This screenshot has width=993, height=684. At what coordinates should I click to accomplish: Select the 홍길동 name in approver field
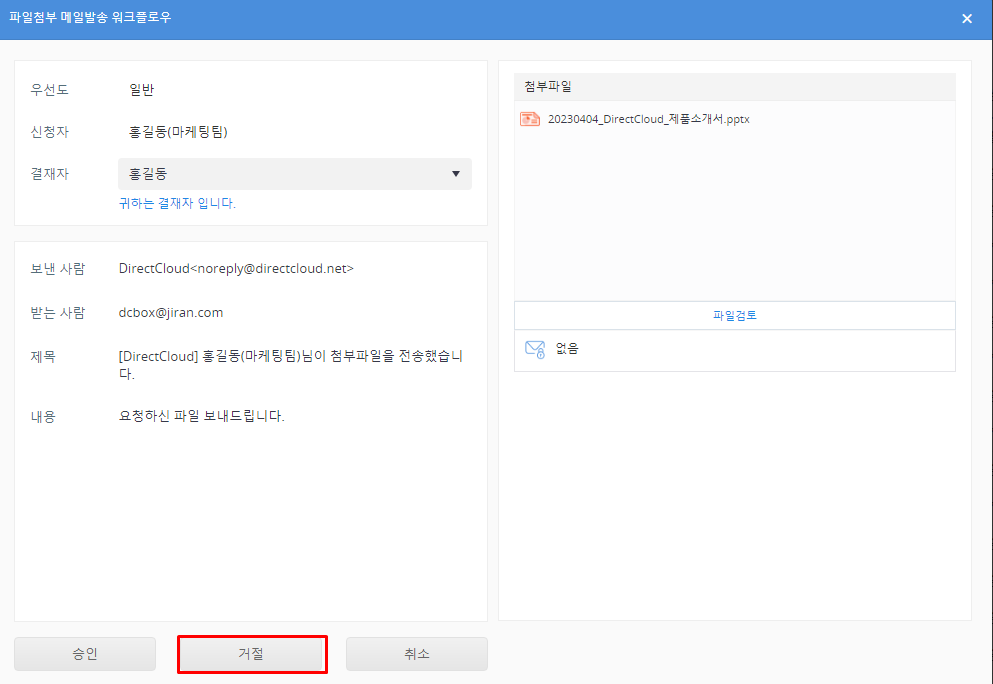point(149,174)
